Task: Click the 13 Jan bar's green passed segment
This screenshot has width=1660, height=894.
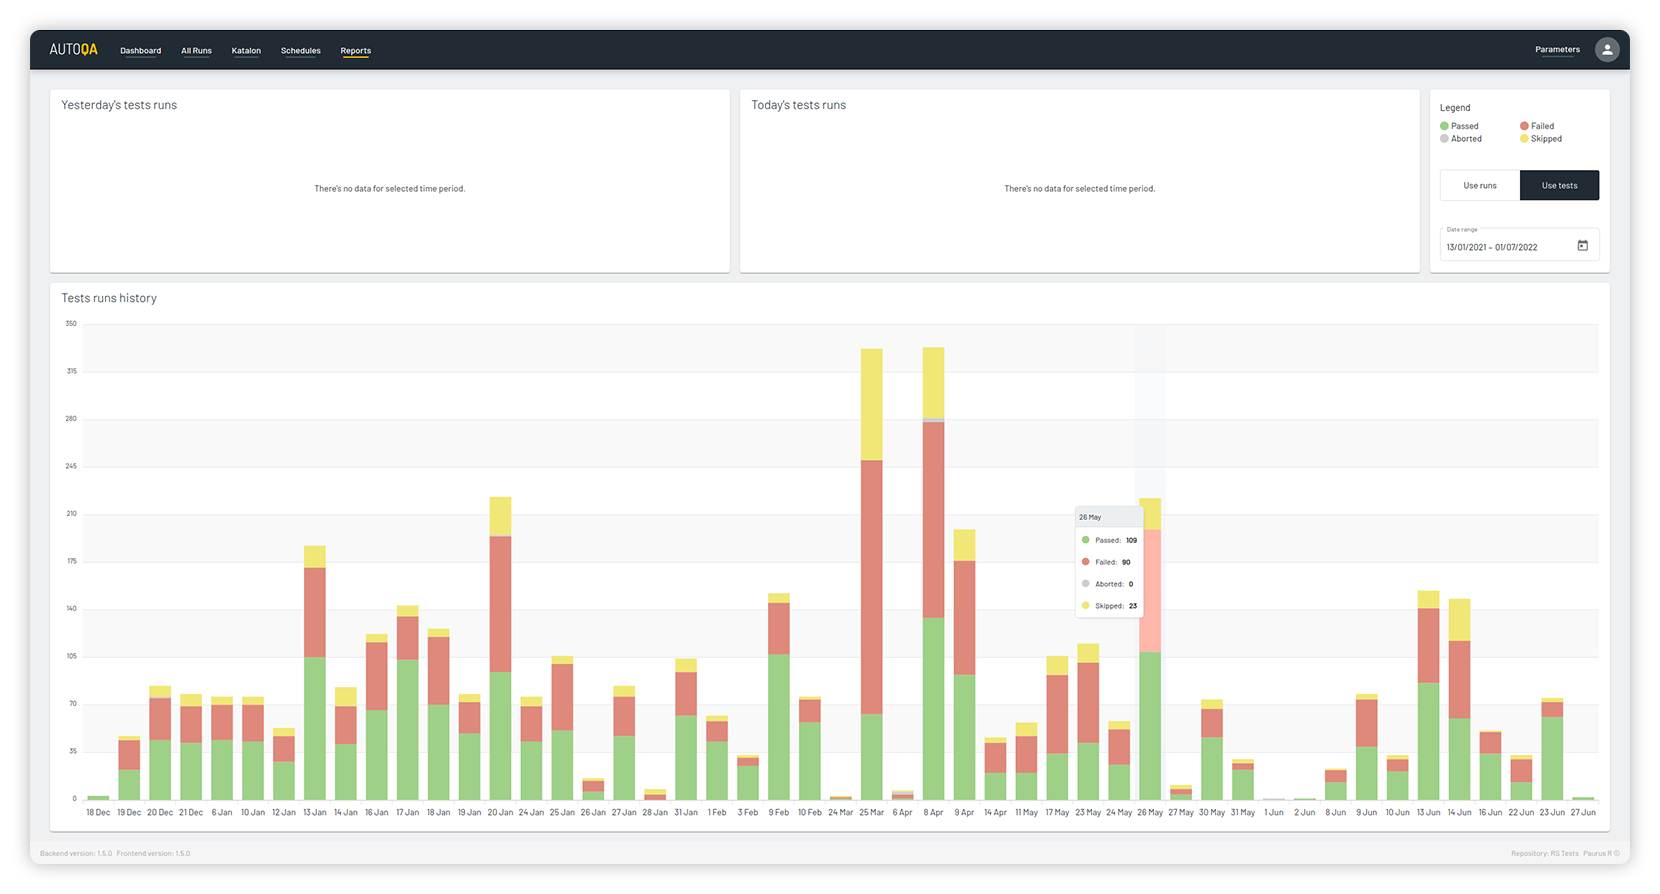Action: coord(314,728)
